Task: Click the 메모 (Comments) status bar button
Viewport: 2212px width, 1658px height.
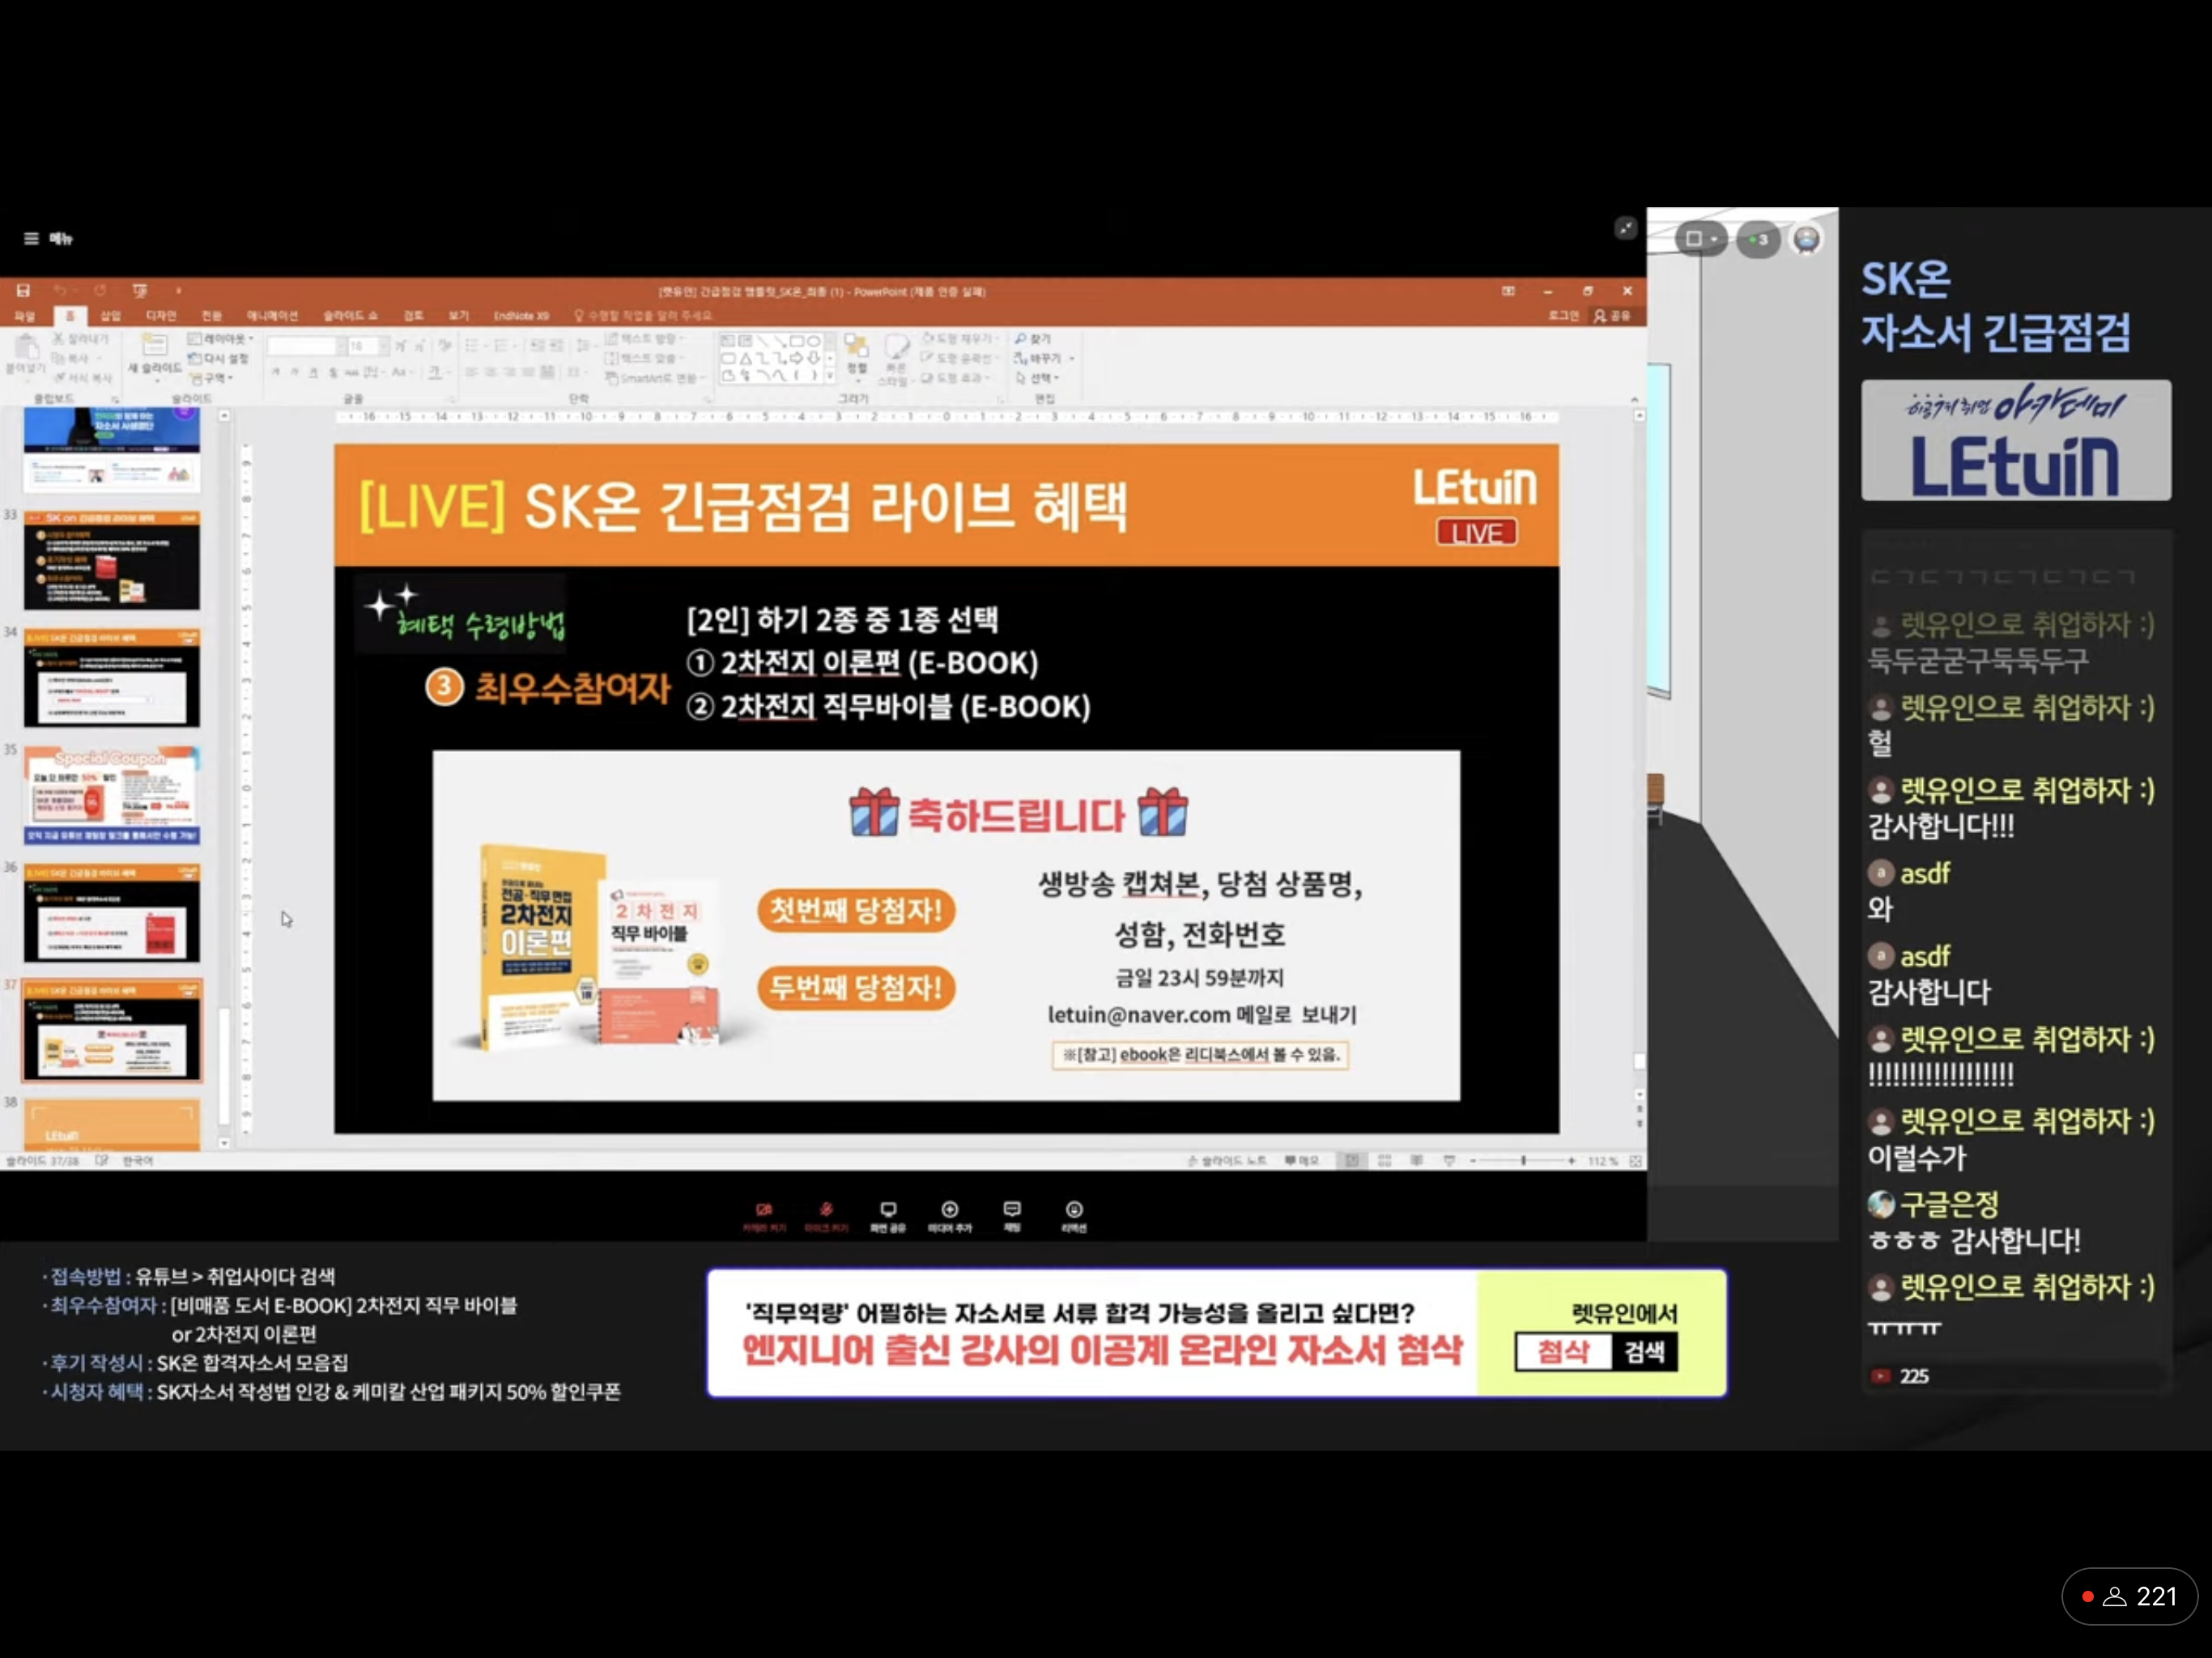Action: [1302, 1161]
